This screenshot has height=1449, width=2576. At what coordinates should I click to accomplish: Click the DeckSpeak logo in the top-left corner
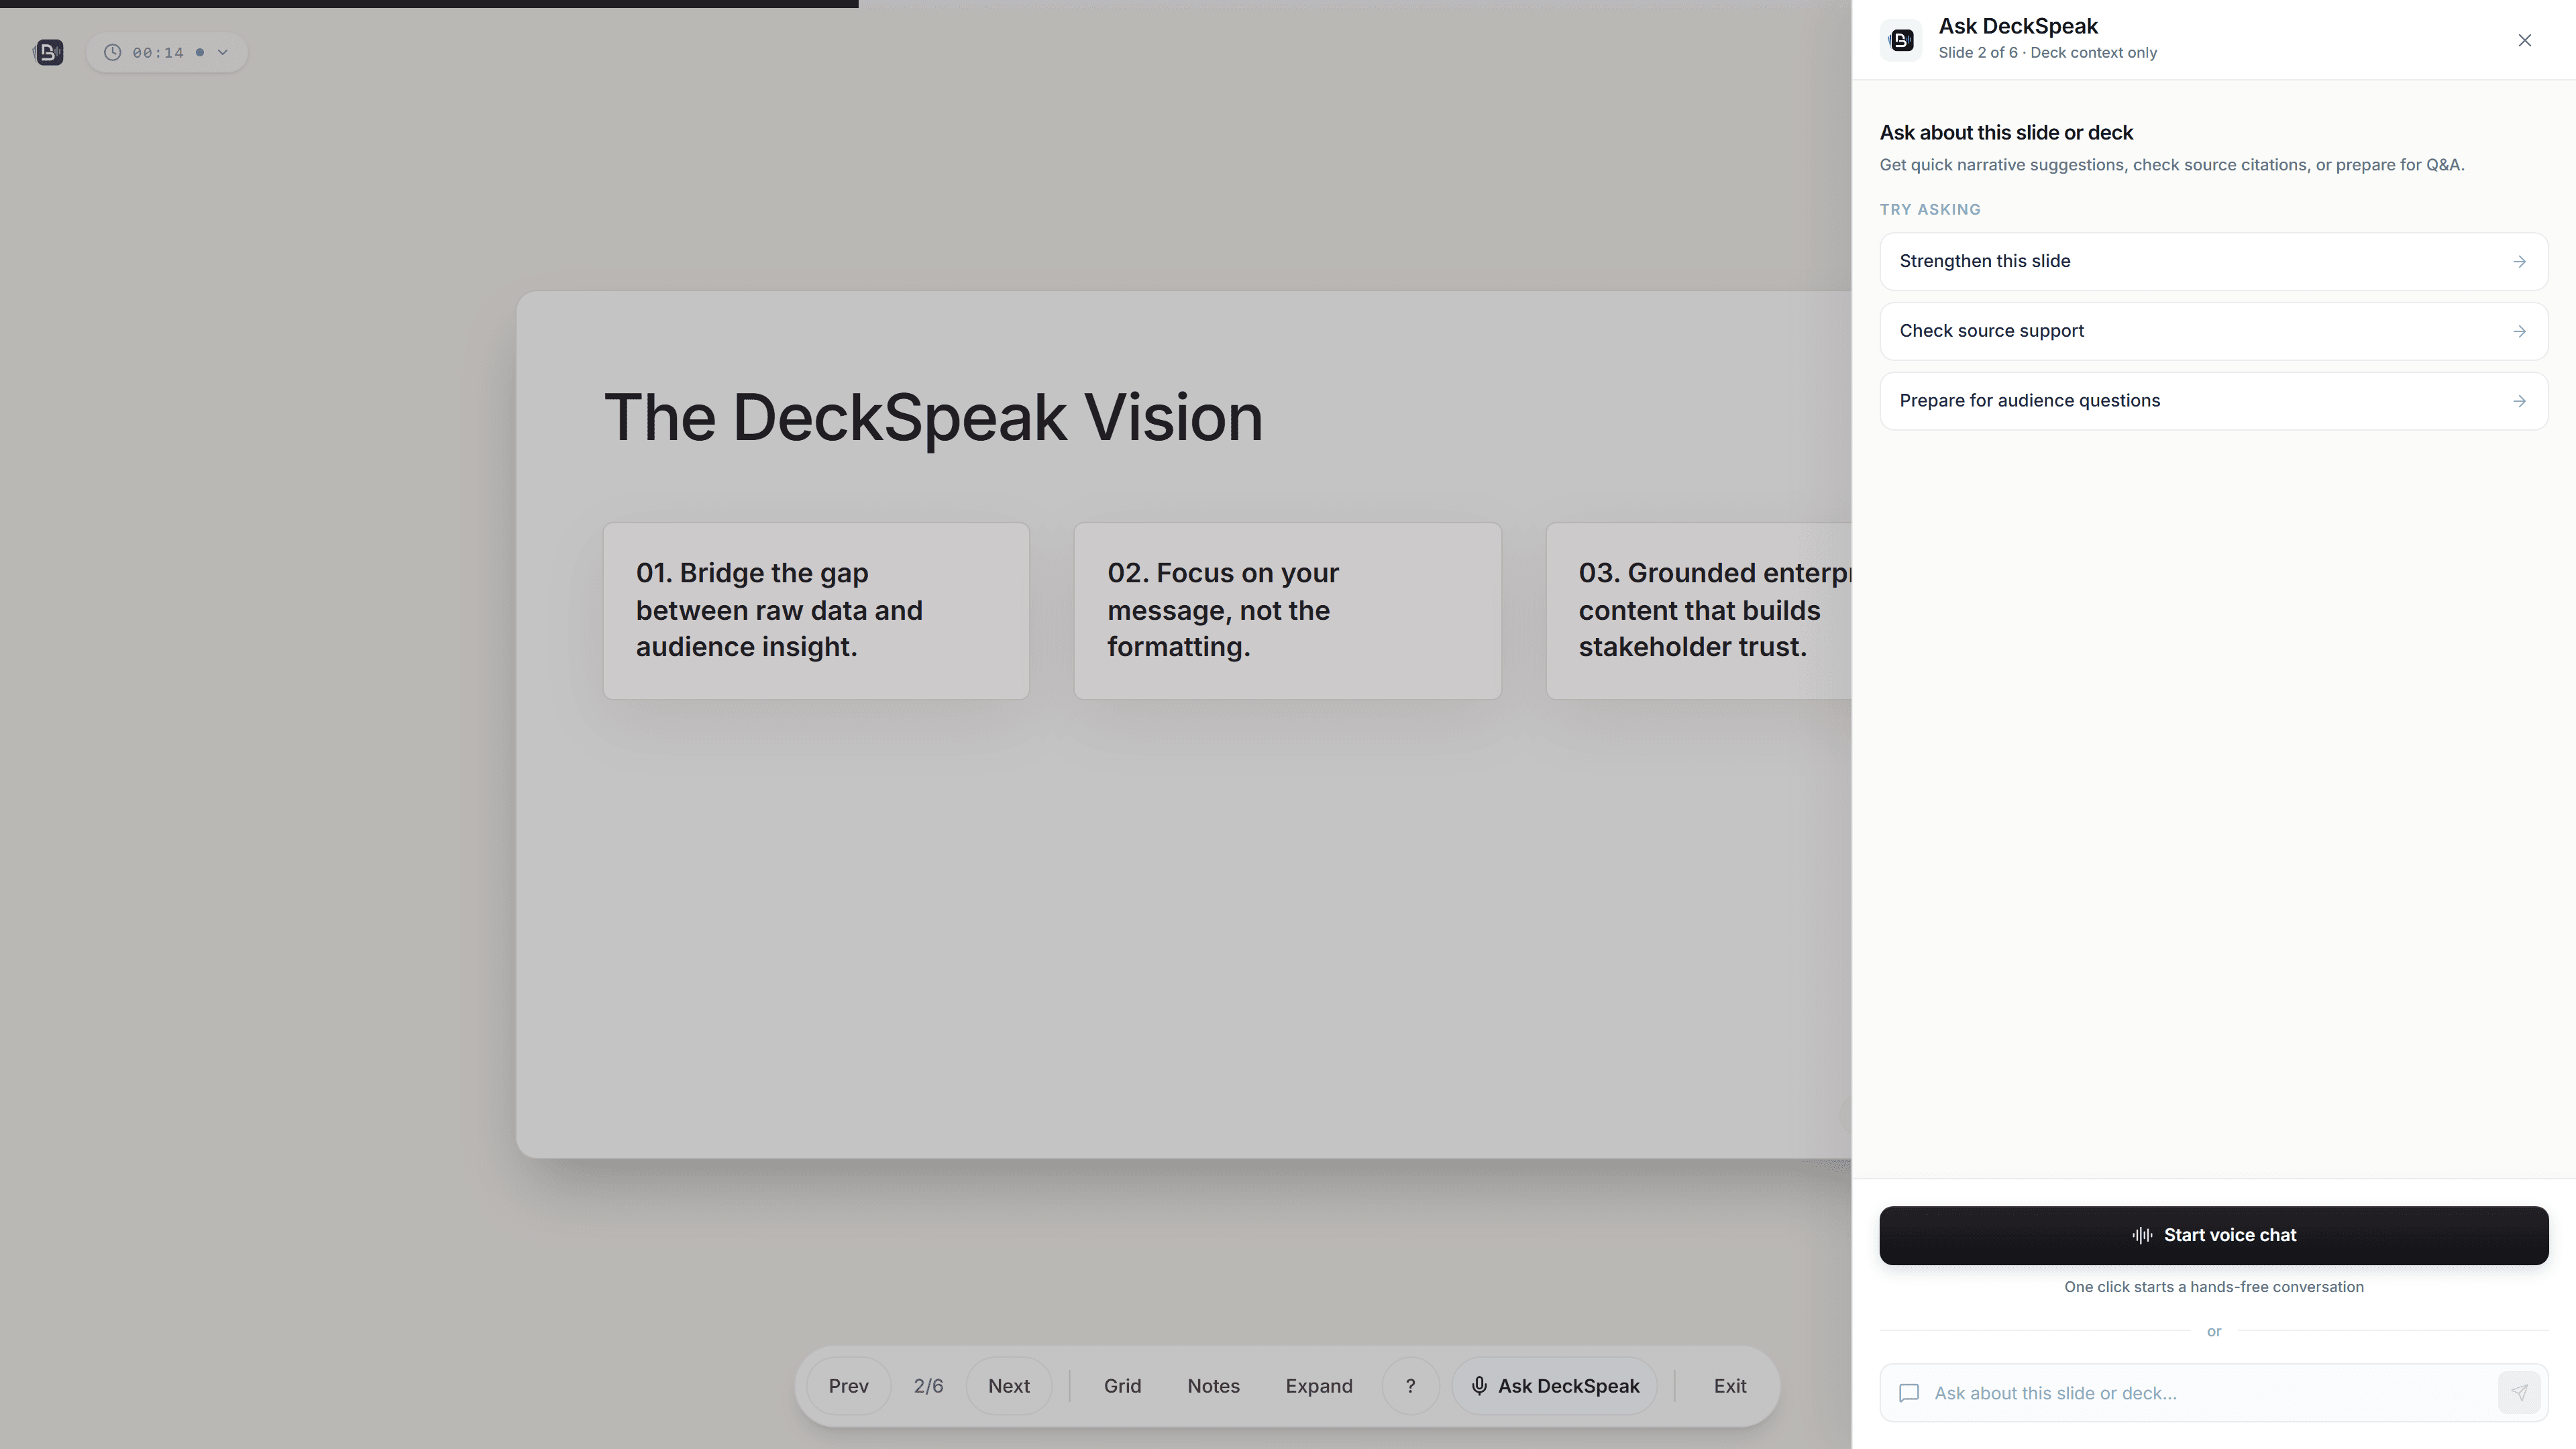point(48,52)
